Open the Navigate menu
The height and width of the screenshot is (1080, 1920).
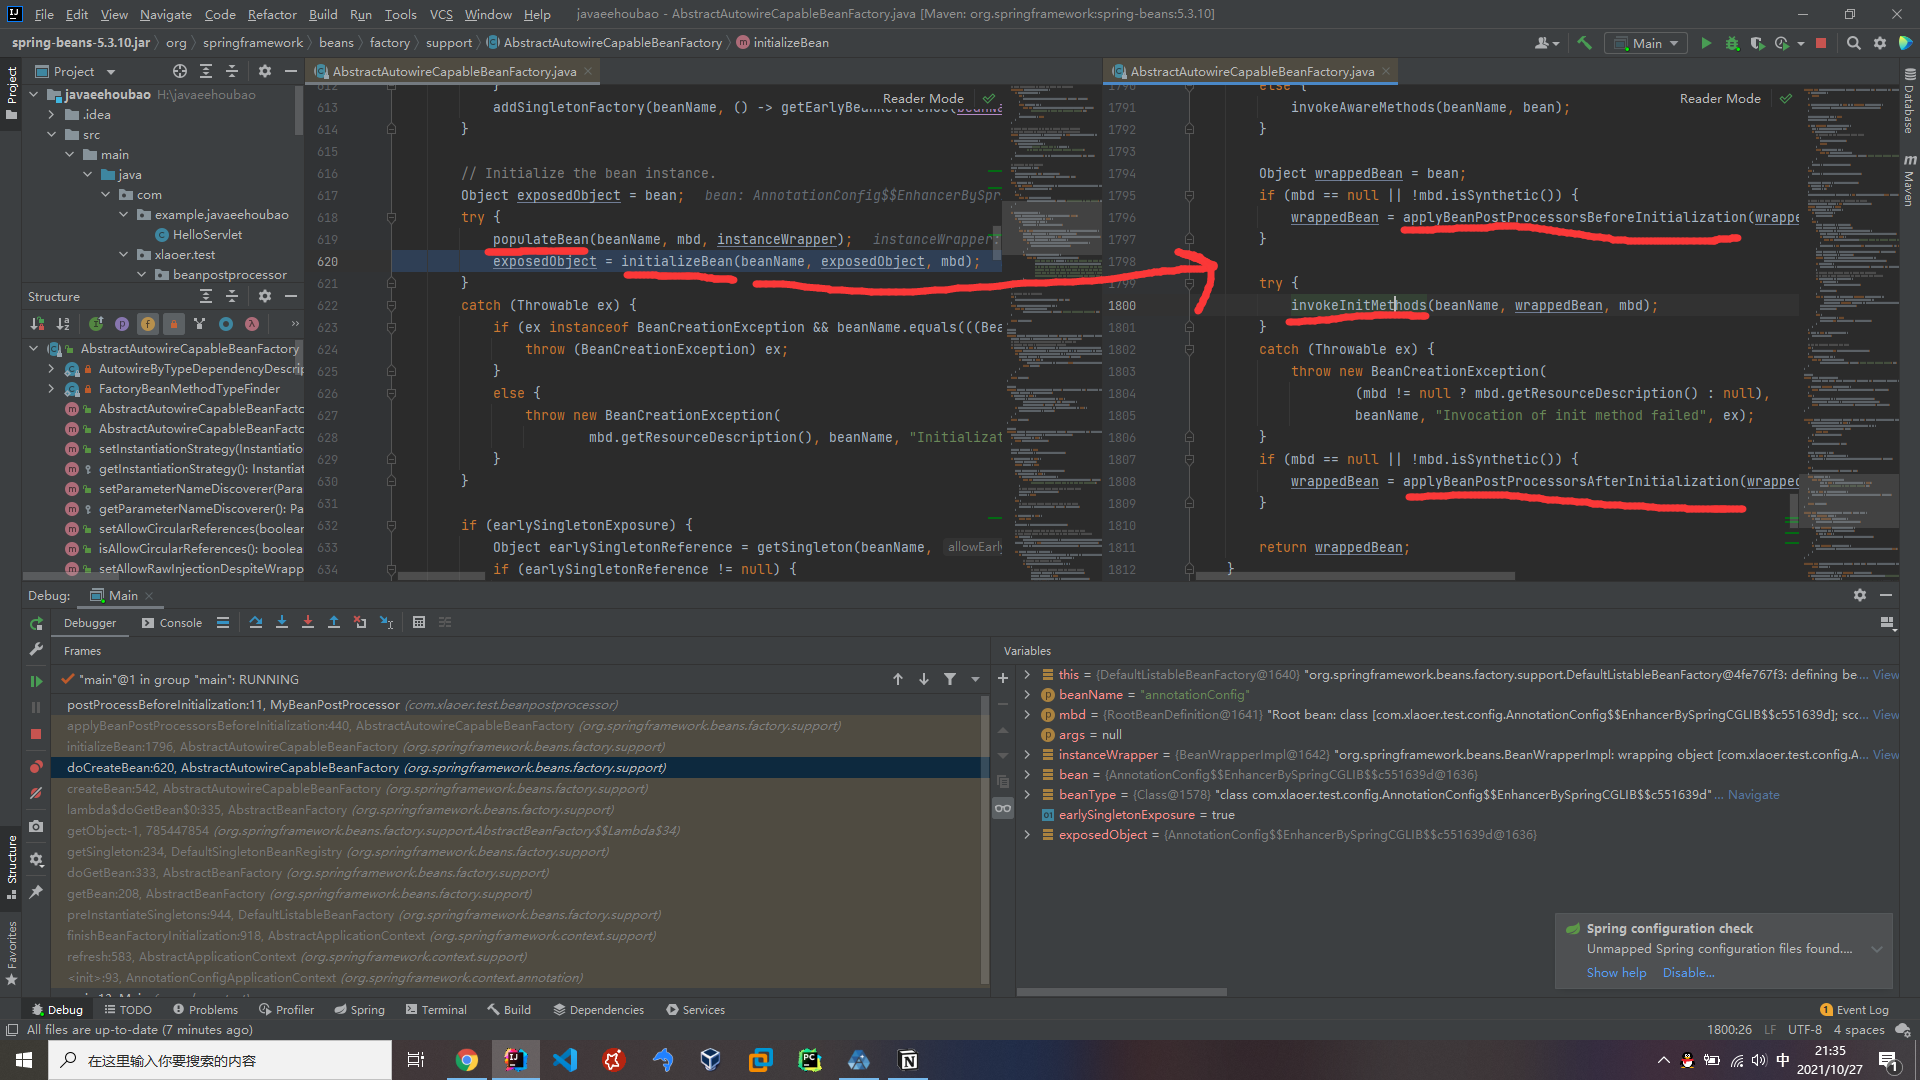165,14
